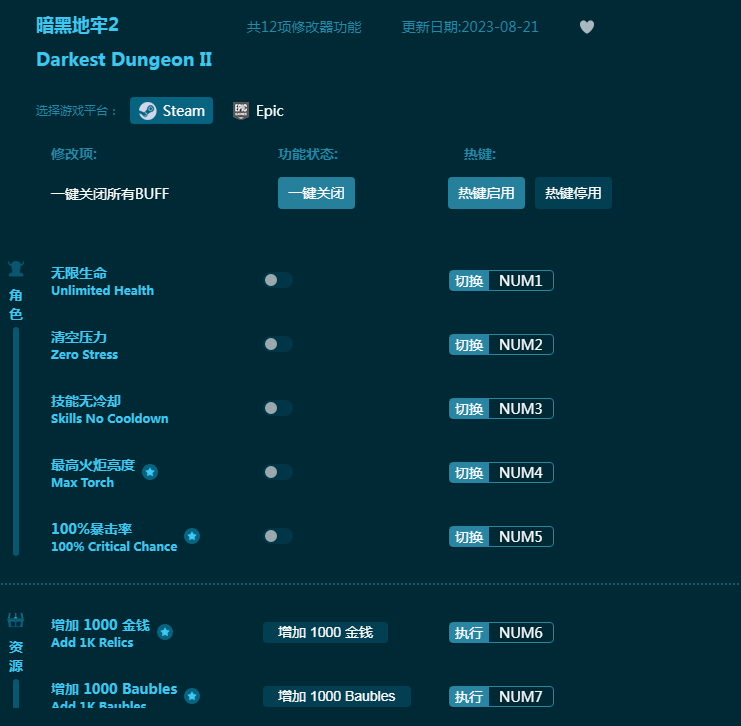Edit the NUM5 hotkey field

point(521,536)
